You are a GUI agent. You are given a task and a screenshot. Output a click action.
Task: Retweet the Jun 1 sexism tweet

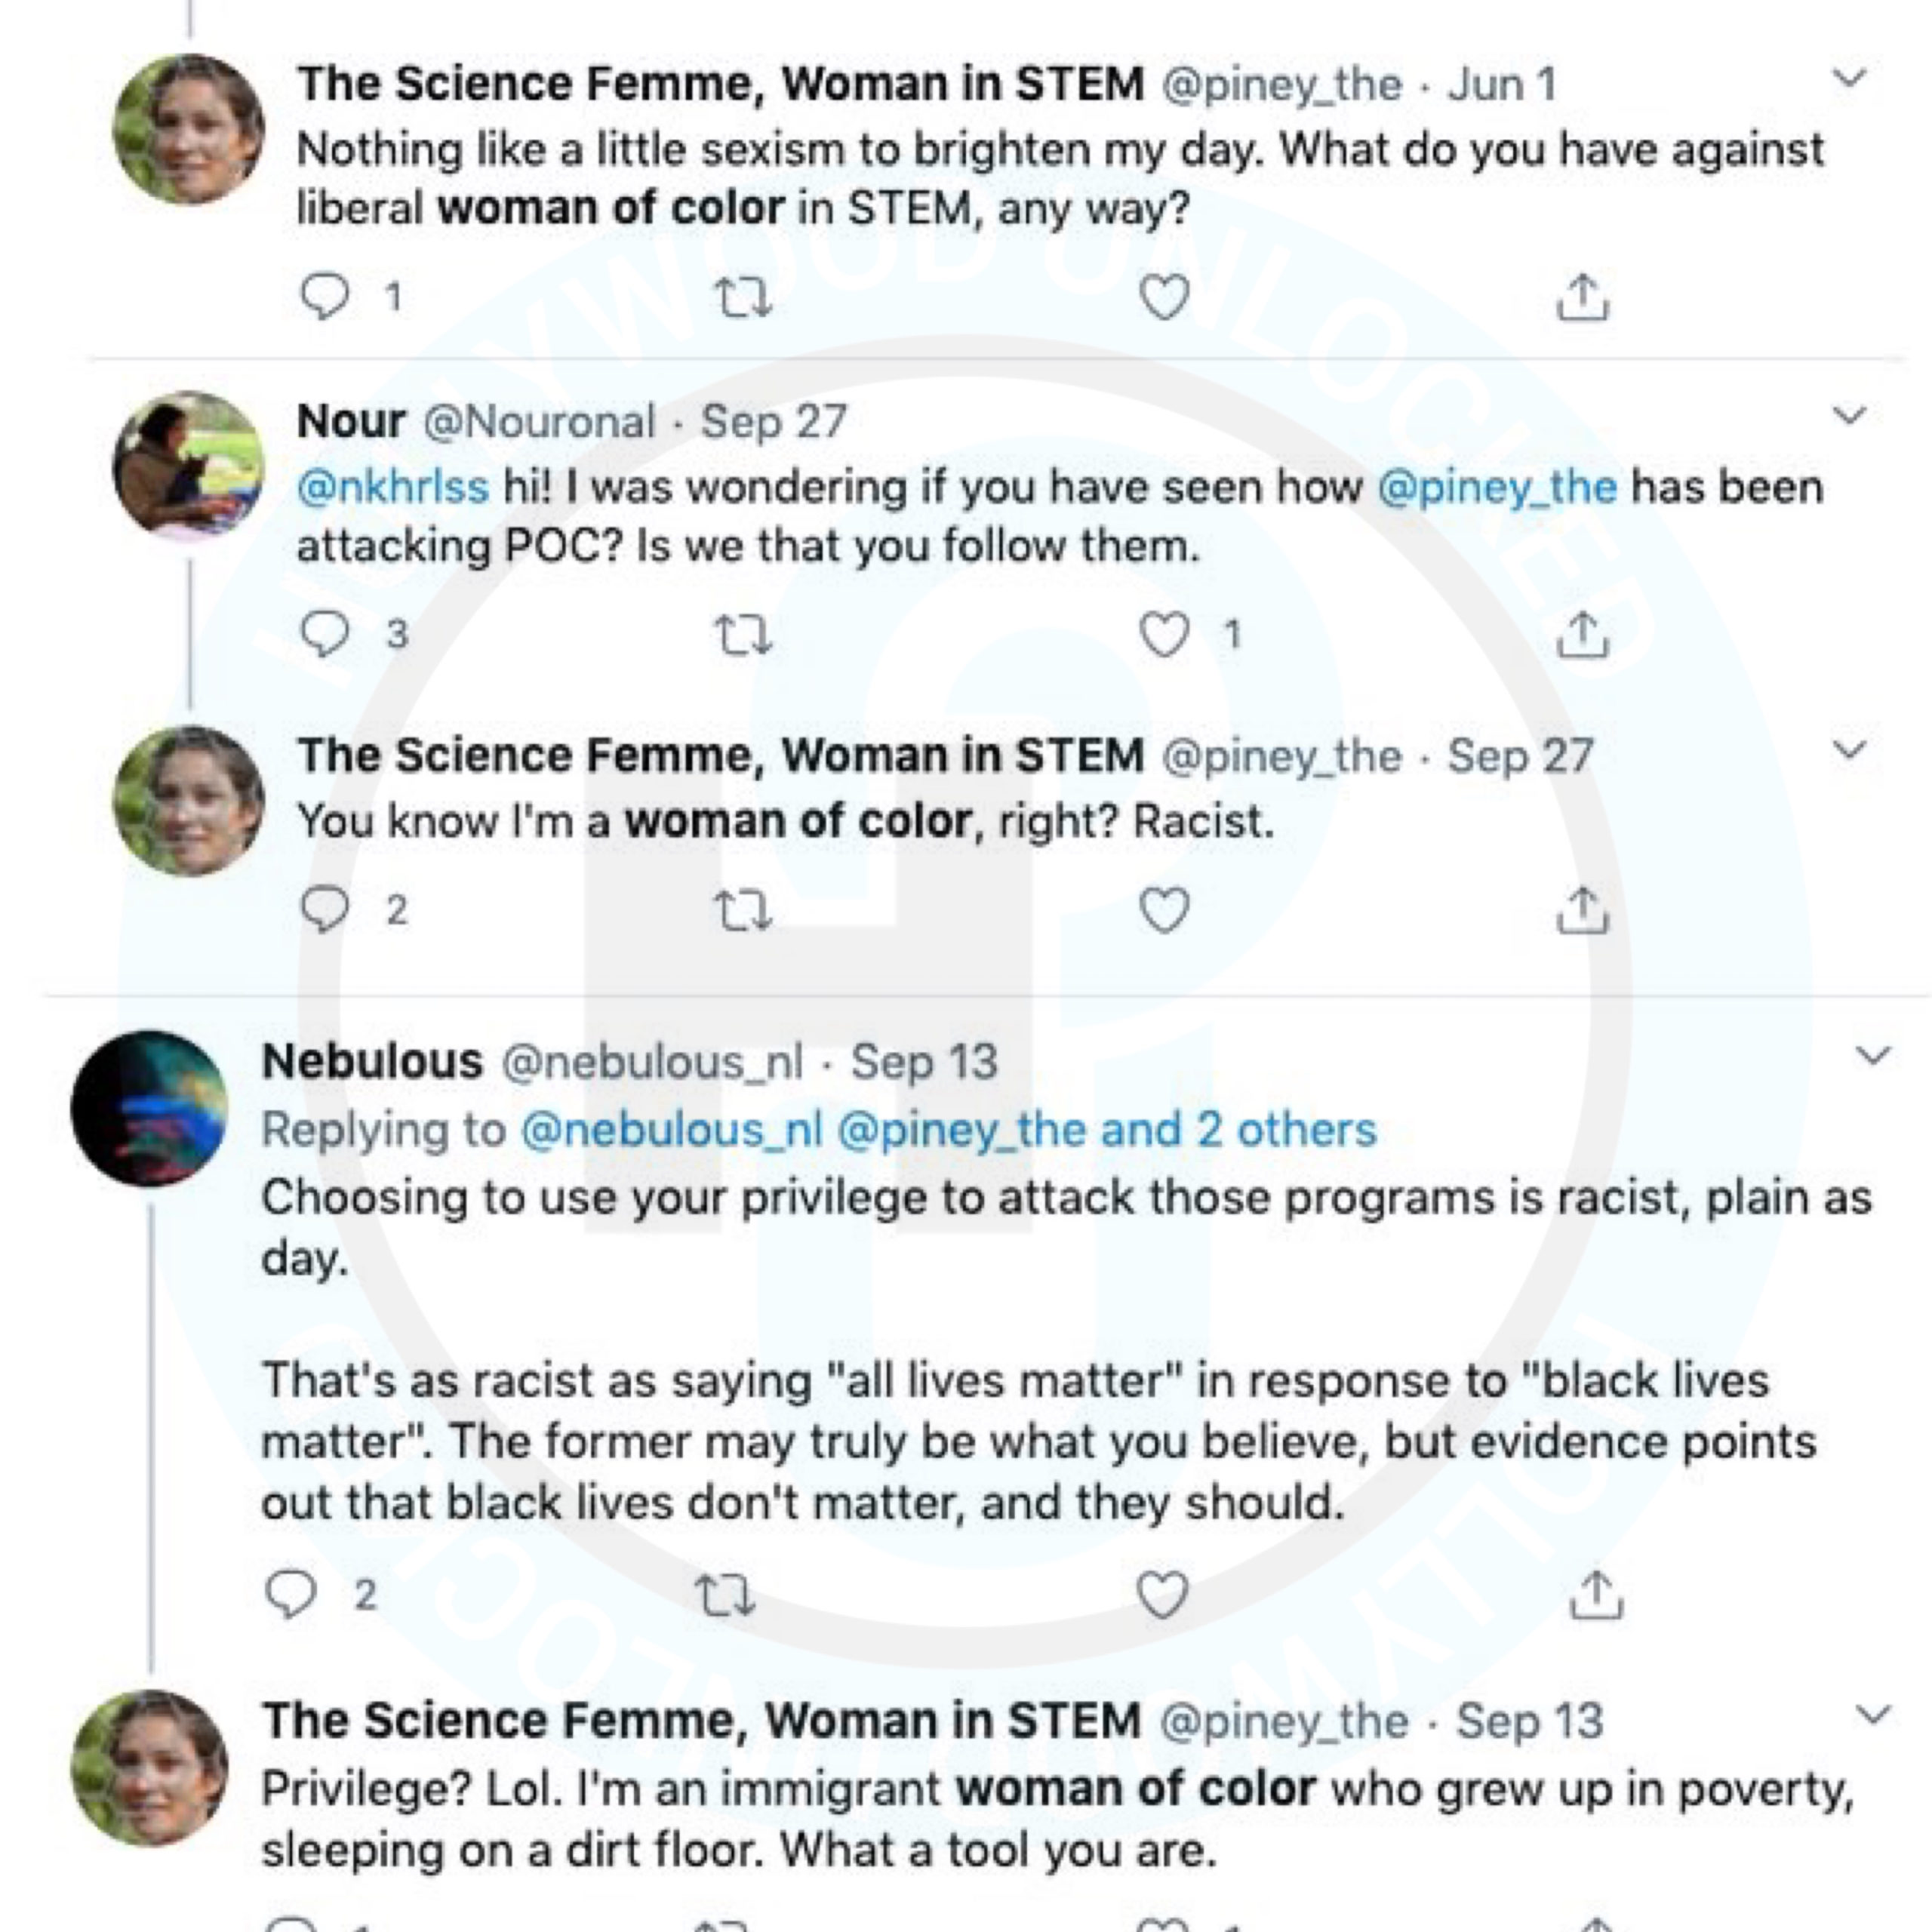point(743,298)
